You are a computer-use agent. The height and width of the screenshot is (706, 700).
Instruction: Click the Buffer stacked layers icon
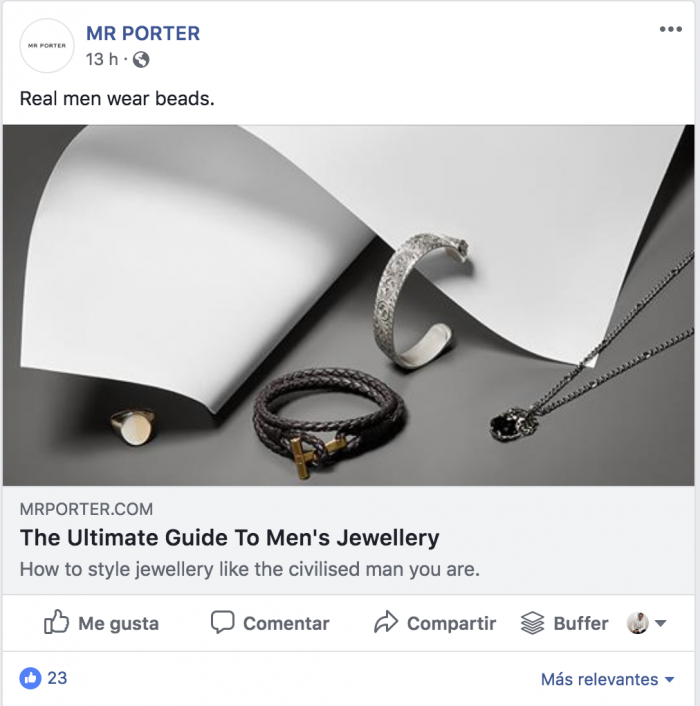532,623
